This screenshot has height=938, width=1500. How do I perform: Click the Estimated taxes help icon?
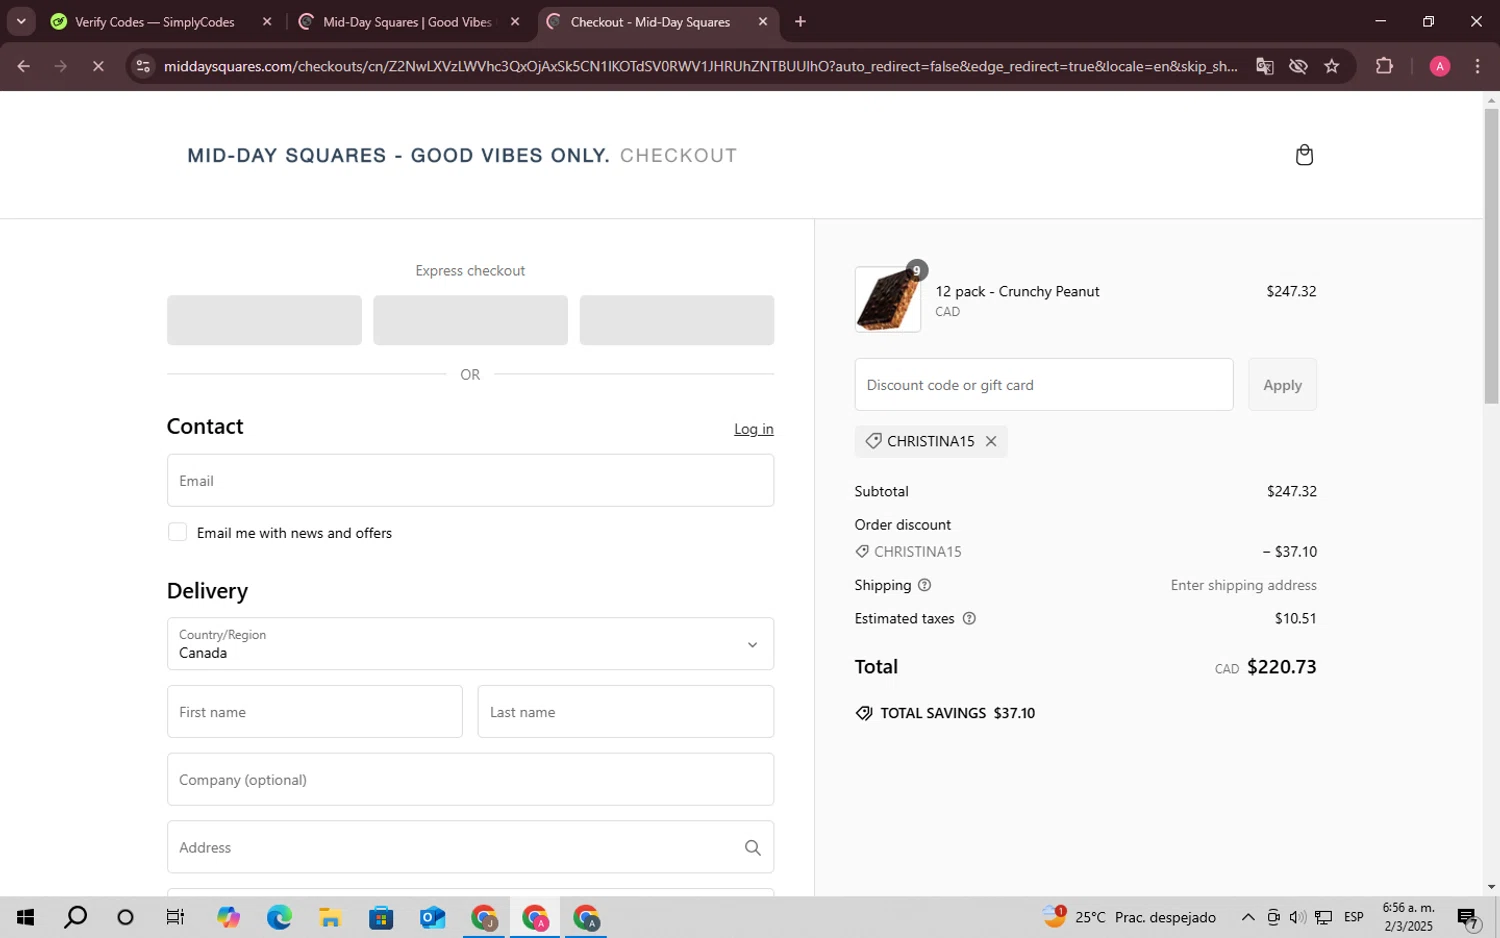pos(968,619)
